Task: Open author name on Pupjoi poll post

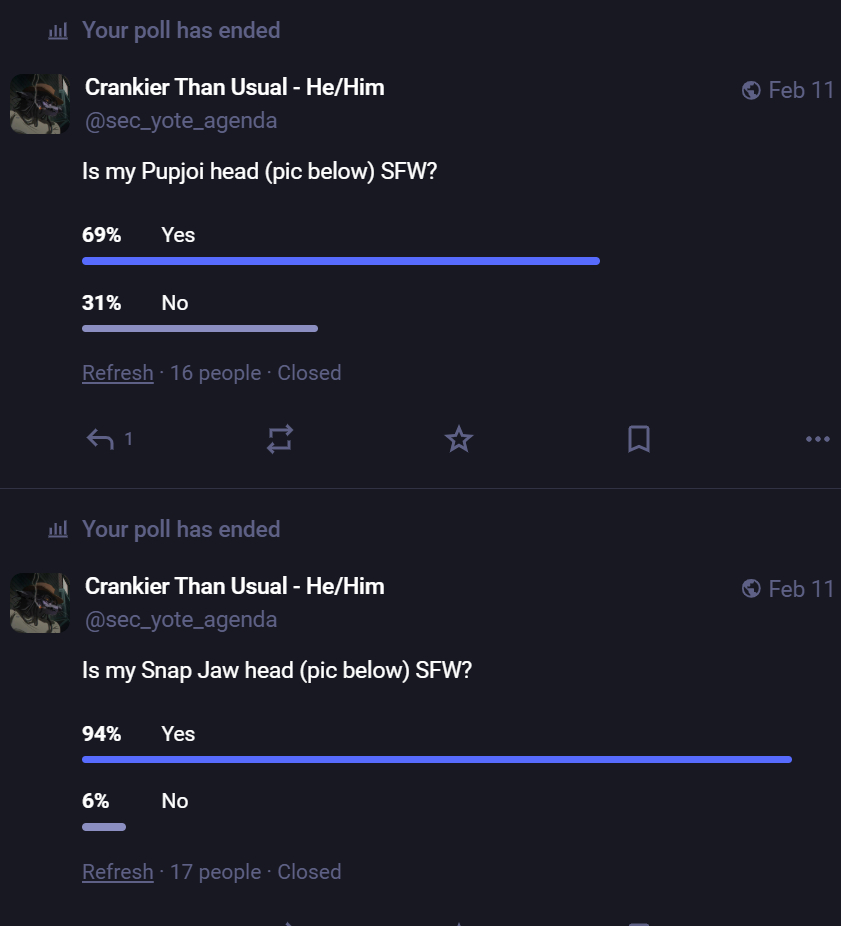Action: (234, 87)
